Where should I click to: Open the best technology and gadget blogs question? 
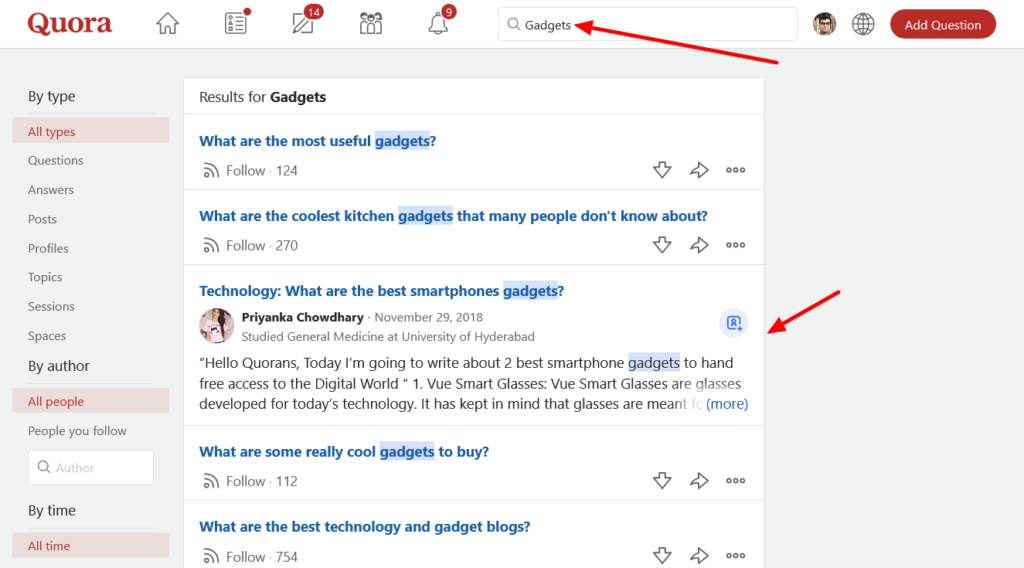pos(364,527)
